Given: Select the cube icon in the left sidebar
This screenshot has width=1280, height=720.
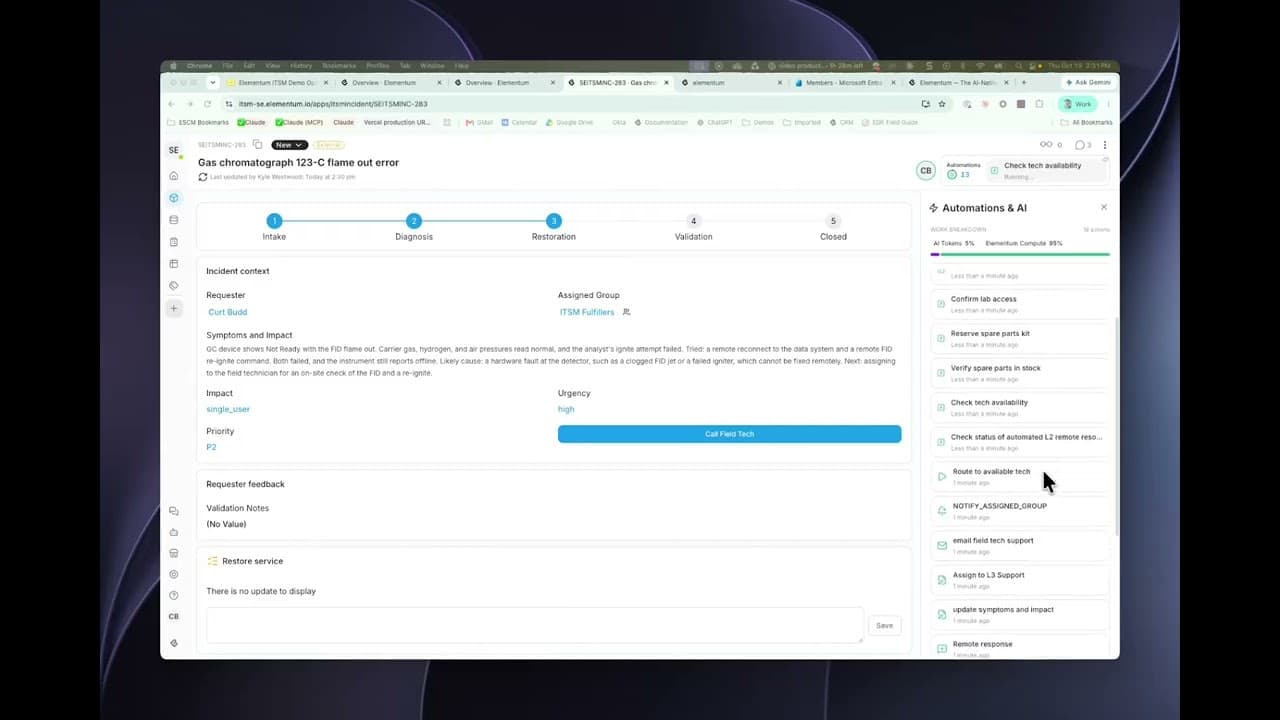Looking at the screenshot, I should 174,198.
